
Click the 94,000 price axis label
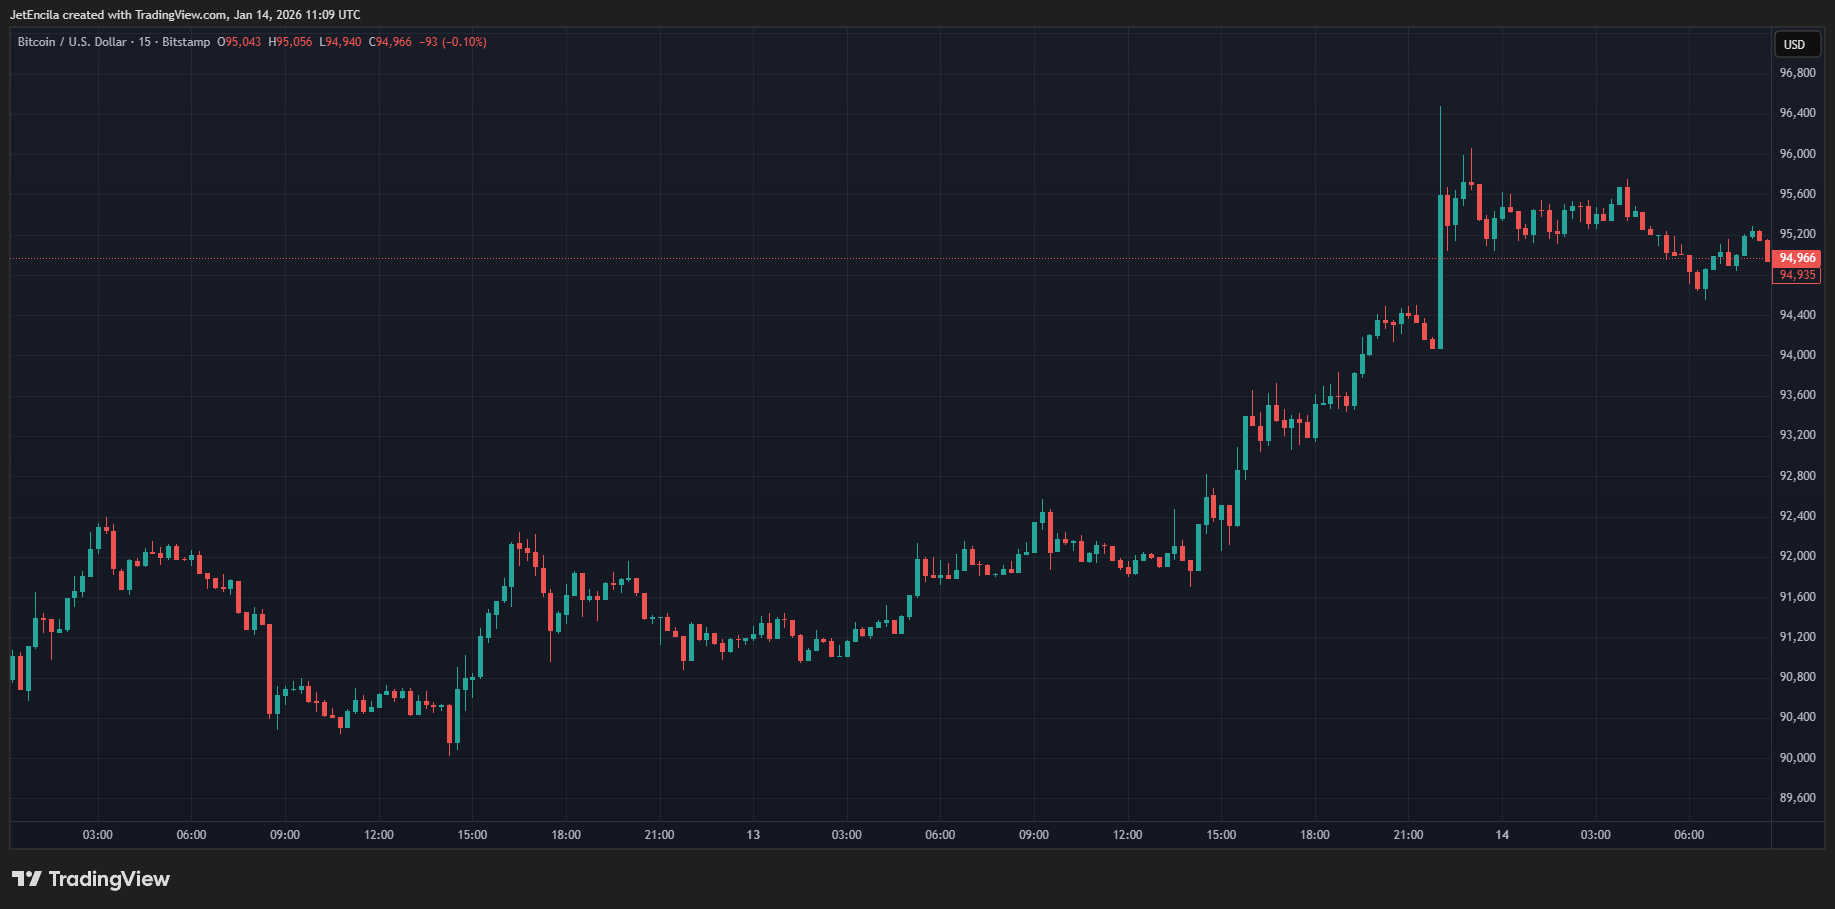pos(1797,355)
